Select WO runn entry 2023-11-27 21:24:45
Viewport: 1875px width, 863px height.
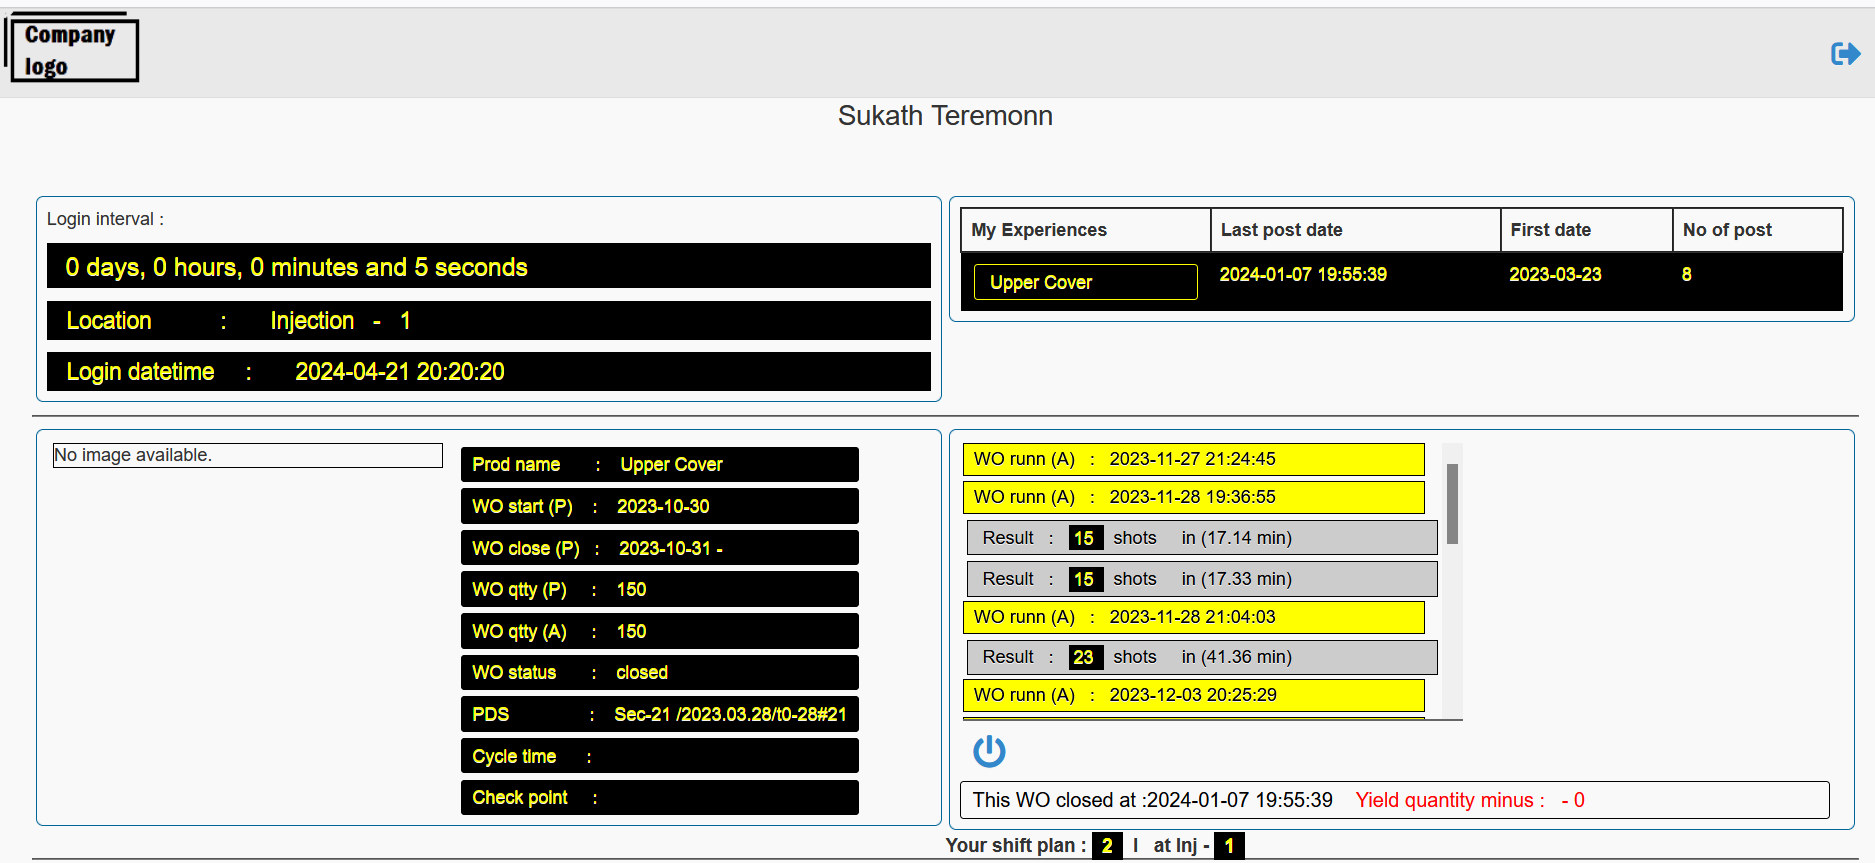1194,459
